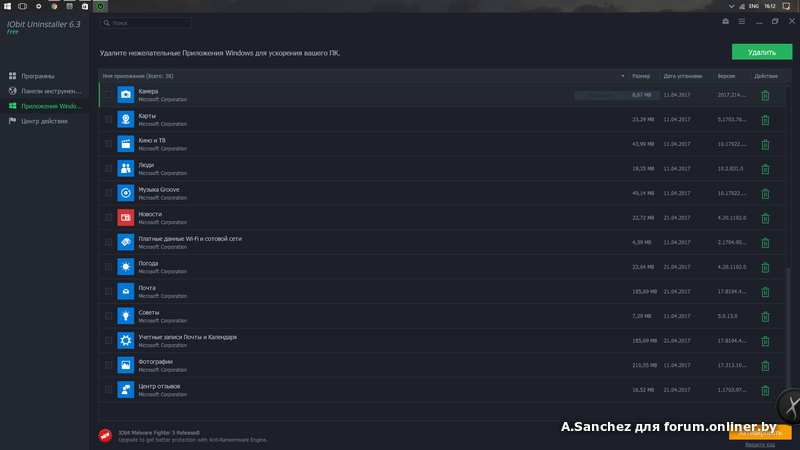Screen dimensions: 800x450
Task: Remove Центр отзывов via trash icon
Action: [x=765, y=390]
